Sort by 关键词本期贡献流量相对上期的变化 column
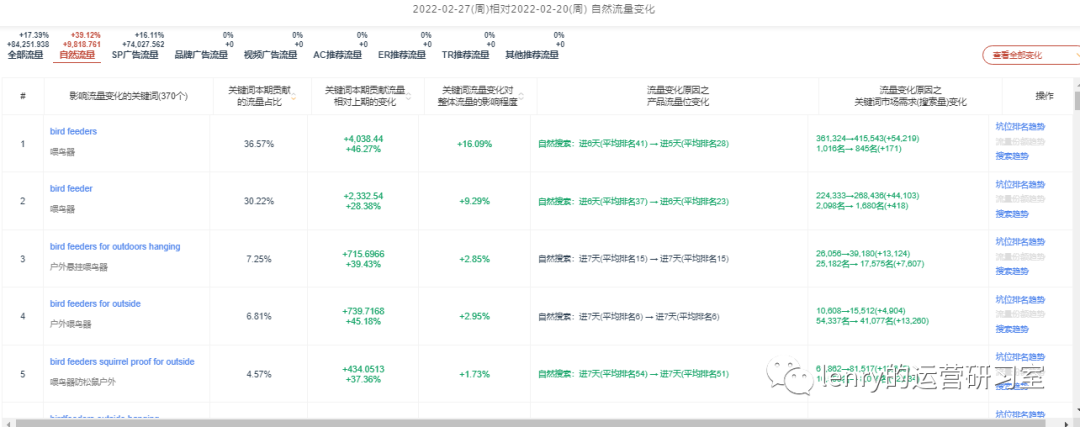The height and width of the screenshot is (427, 1080). (408, 96)
